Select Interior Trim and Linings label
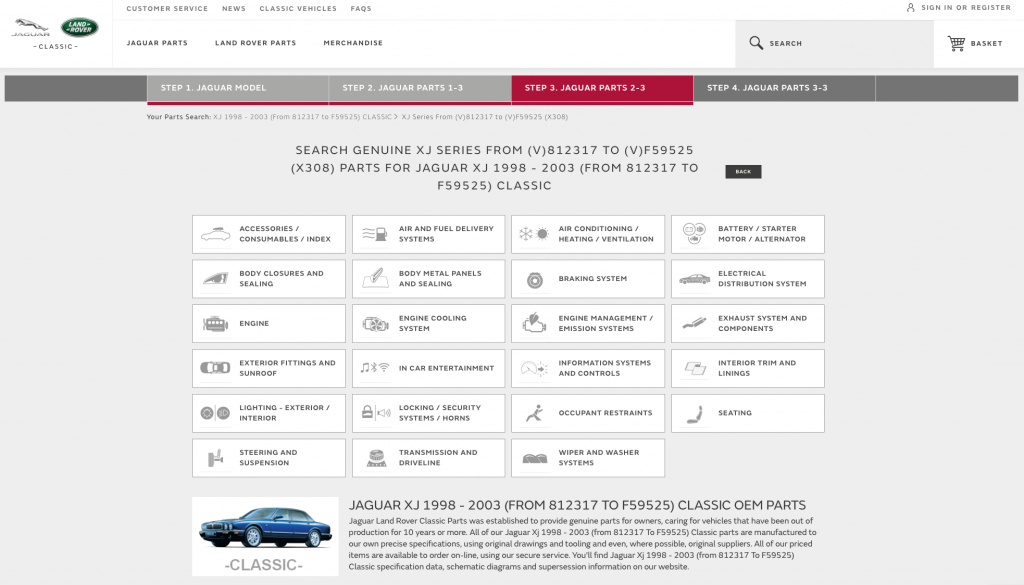1024x585 pixels. pos(757,368)
